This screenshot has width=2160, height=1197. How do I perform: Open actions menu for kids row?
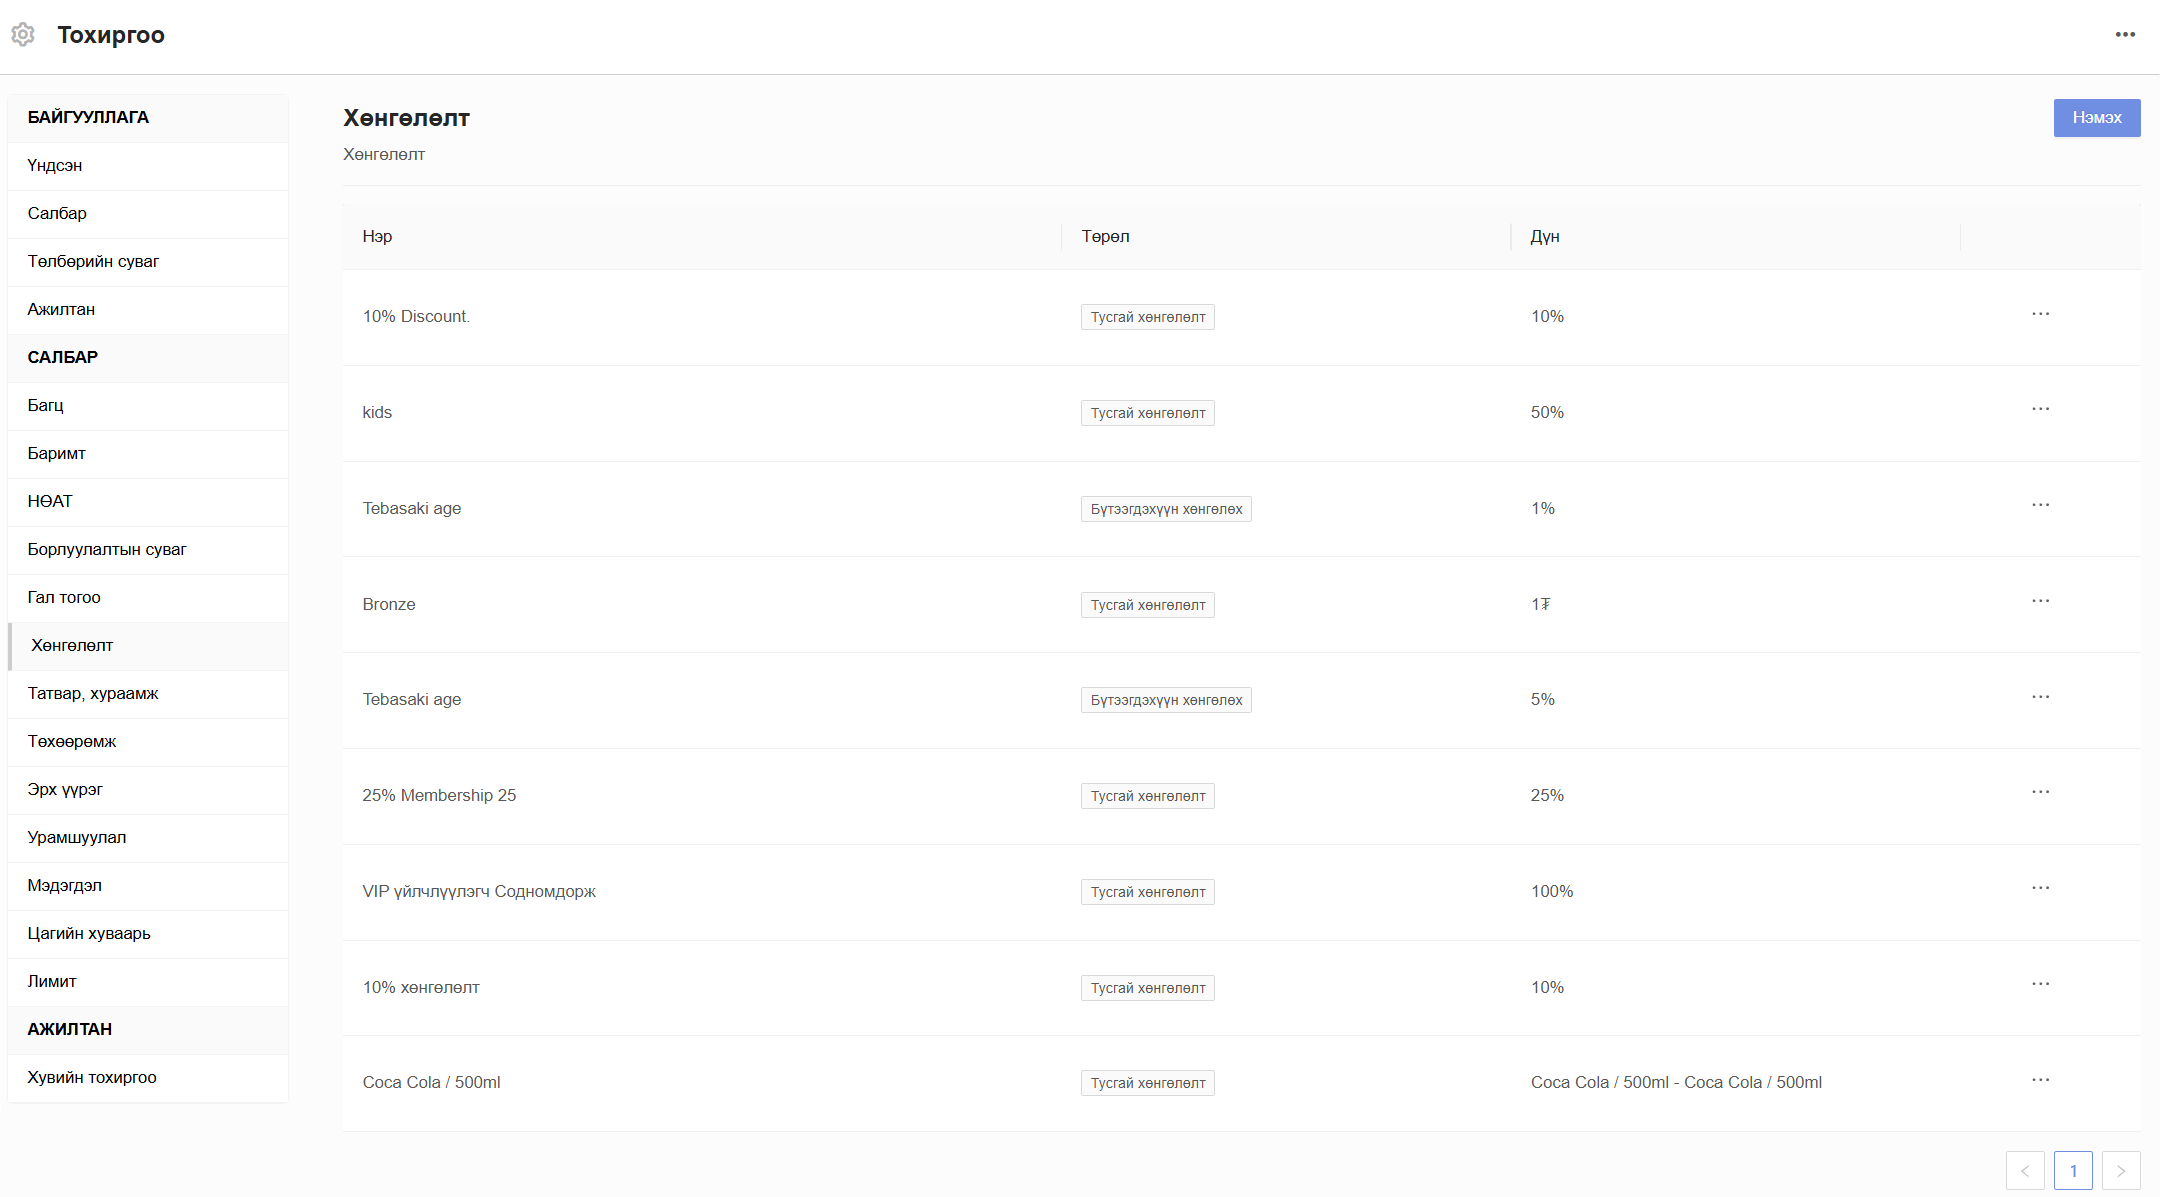[2040, 409]
